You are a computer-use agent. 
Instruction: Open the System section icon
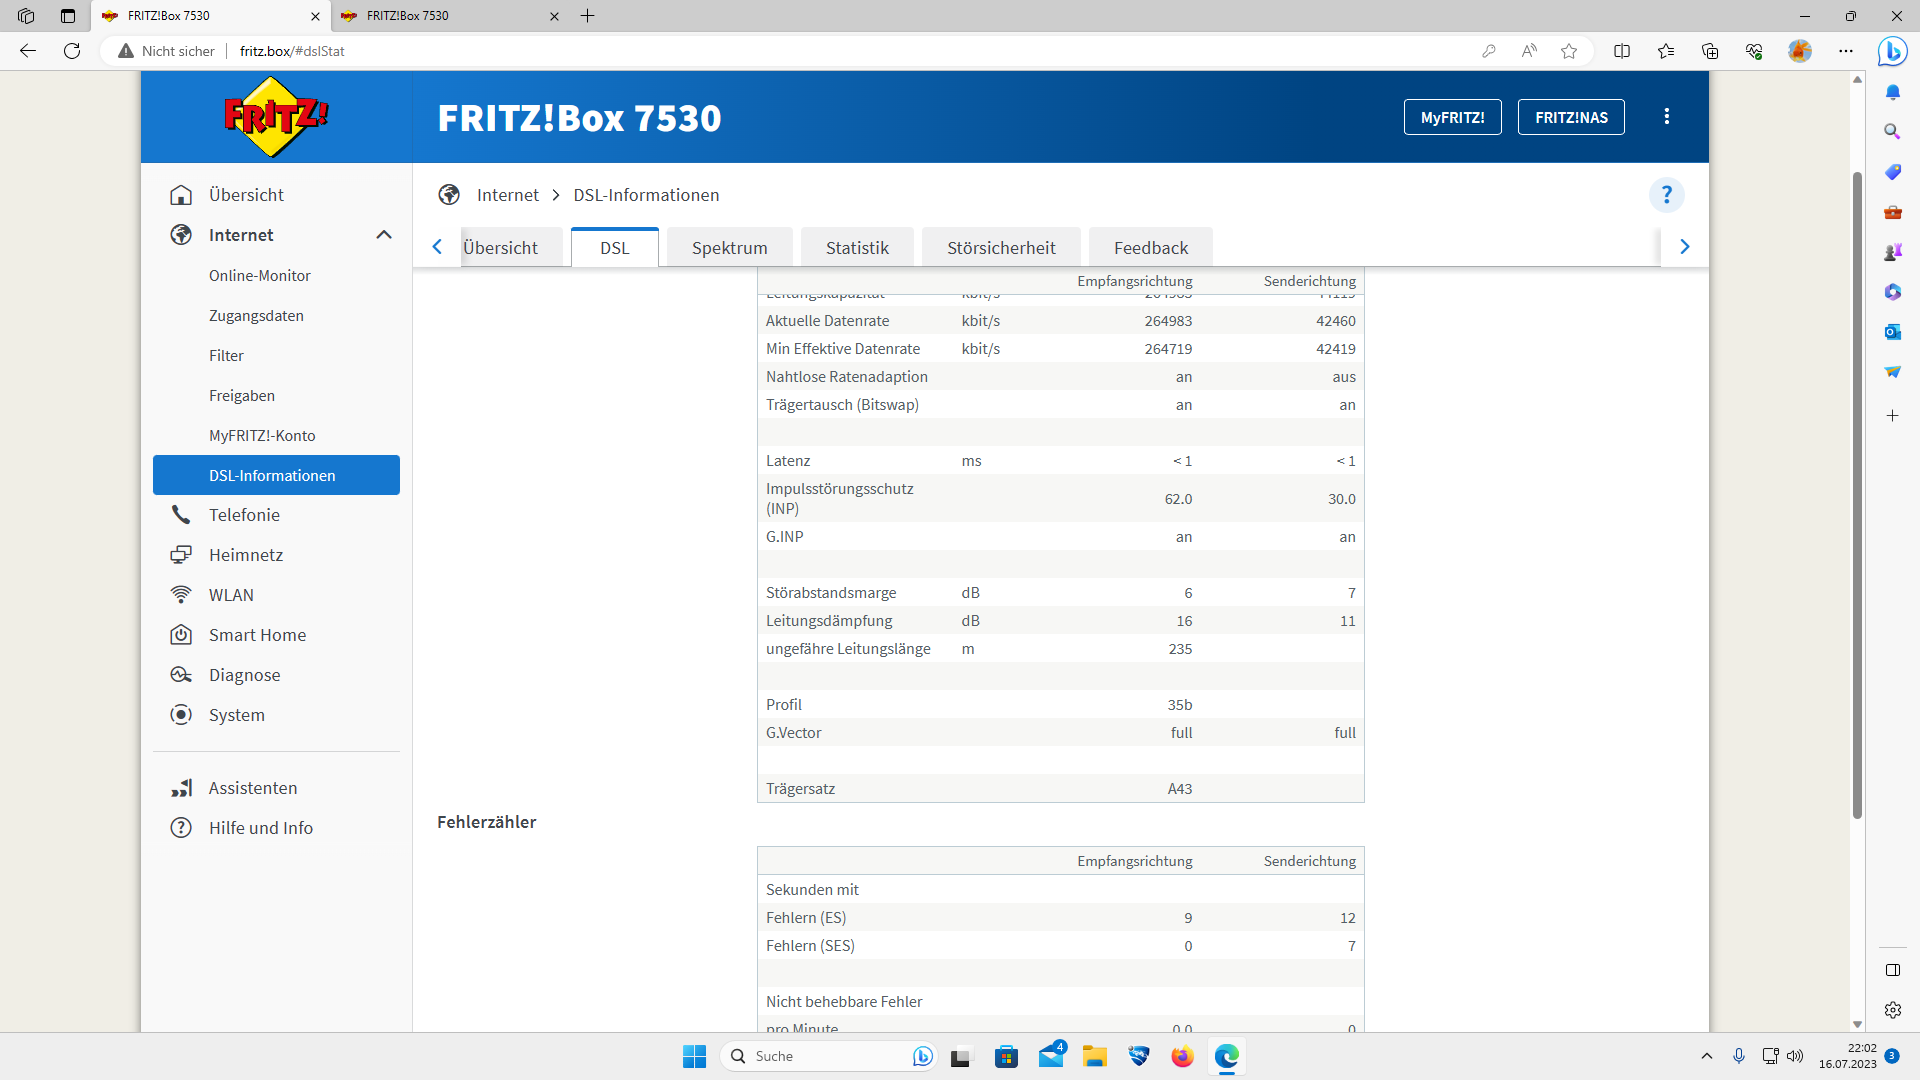(x=181, y=714)
